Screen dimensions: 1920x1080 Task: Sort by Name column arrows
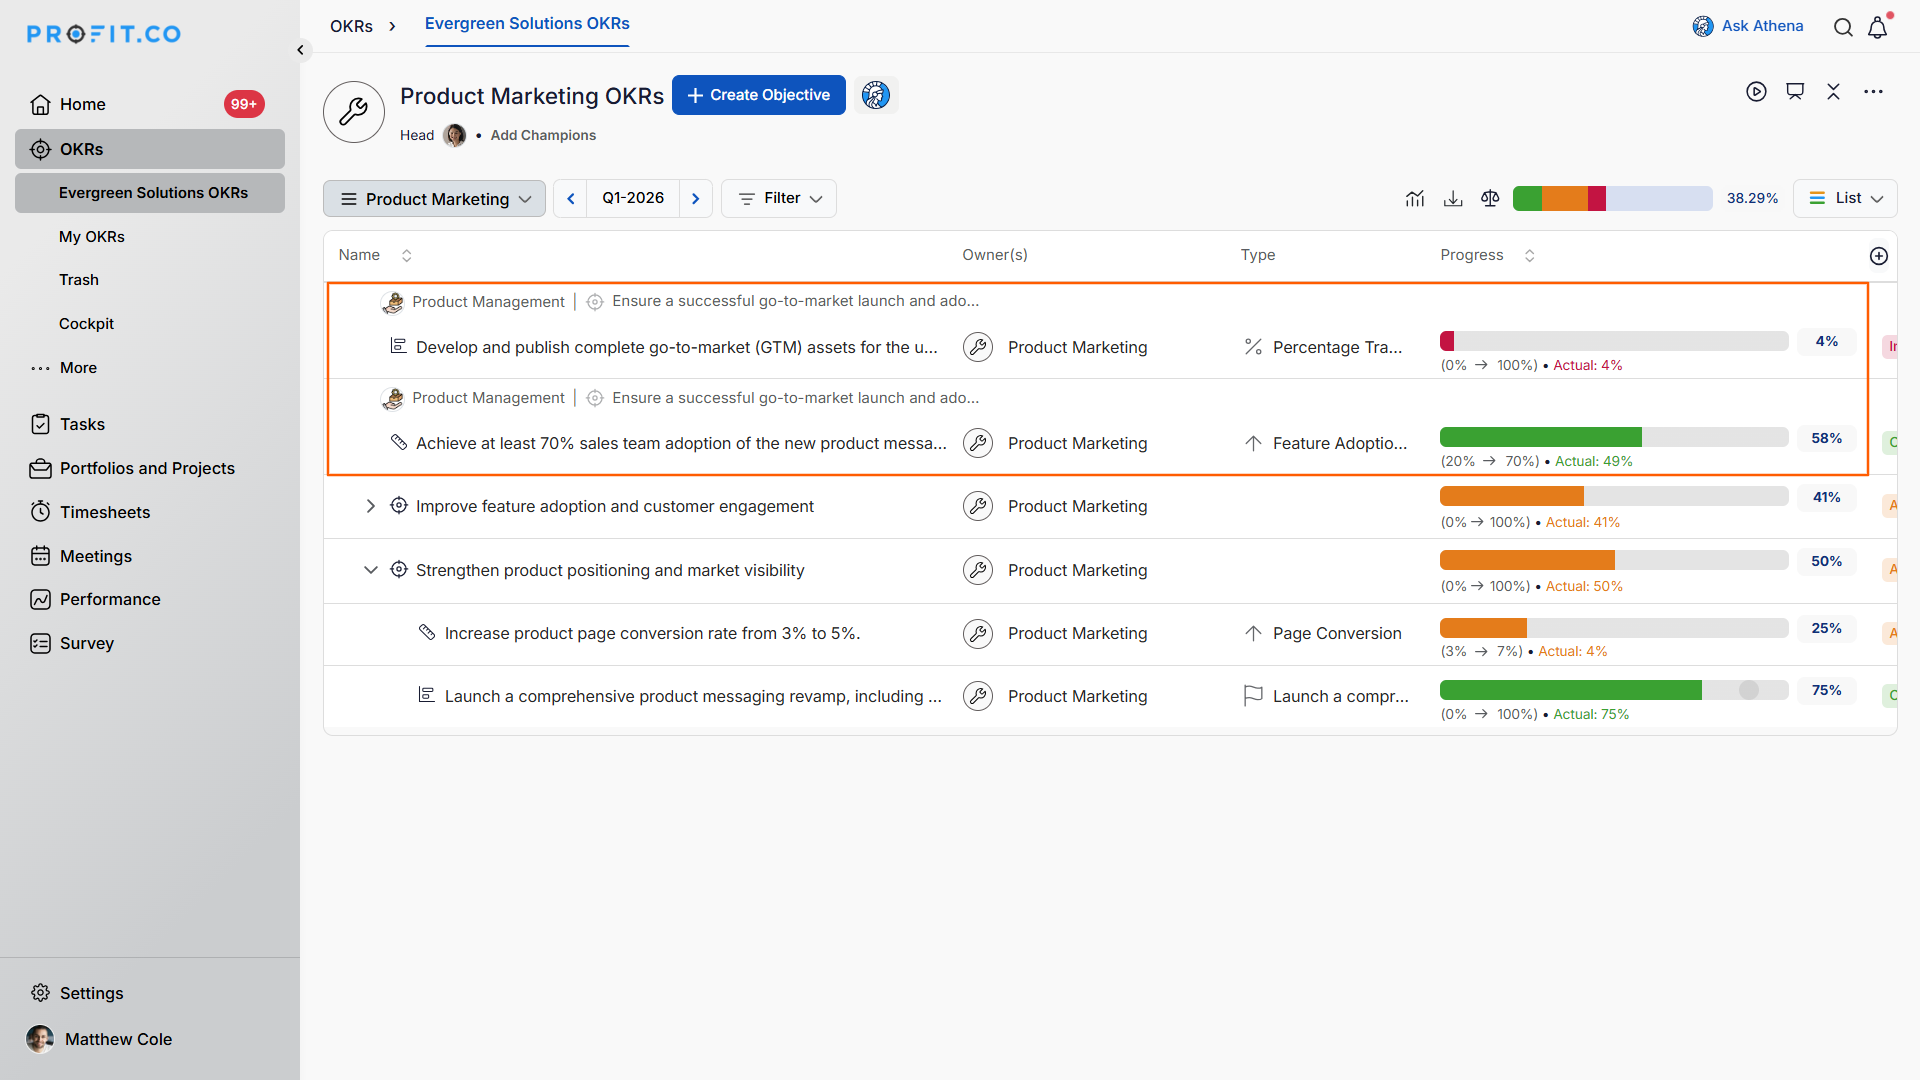[407, 256]
